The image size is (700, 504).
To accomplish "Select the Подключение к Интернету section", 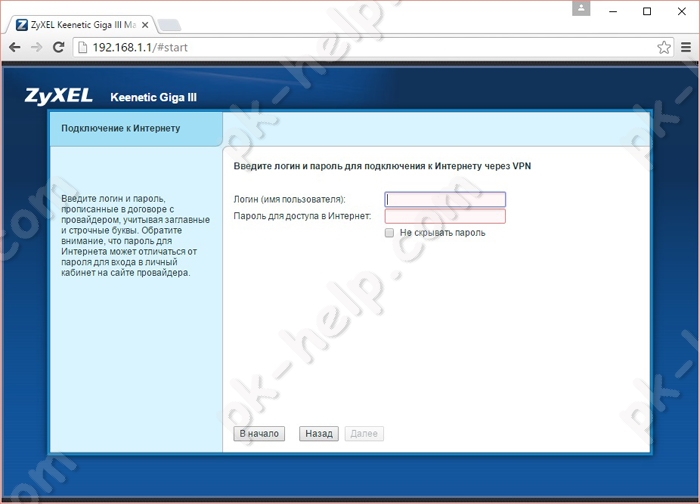I will point(136,129).
